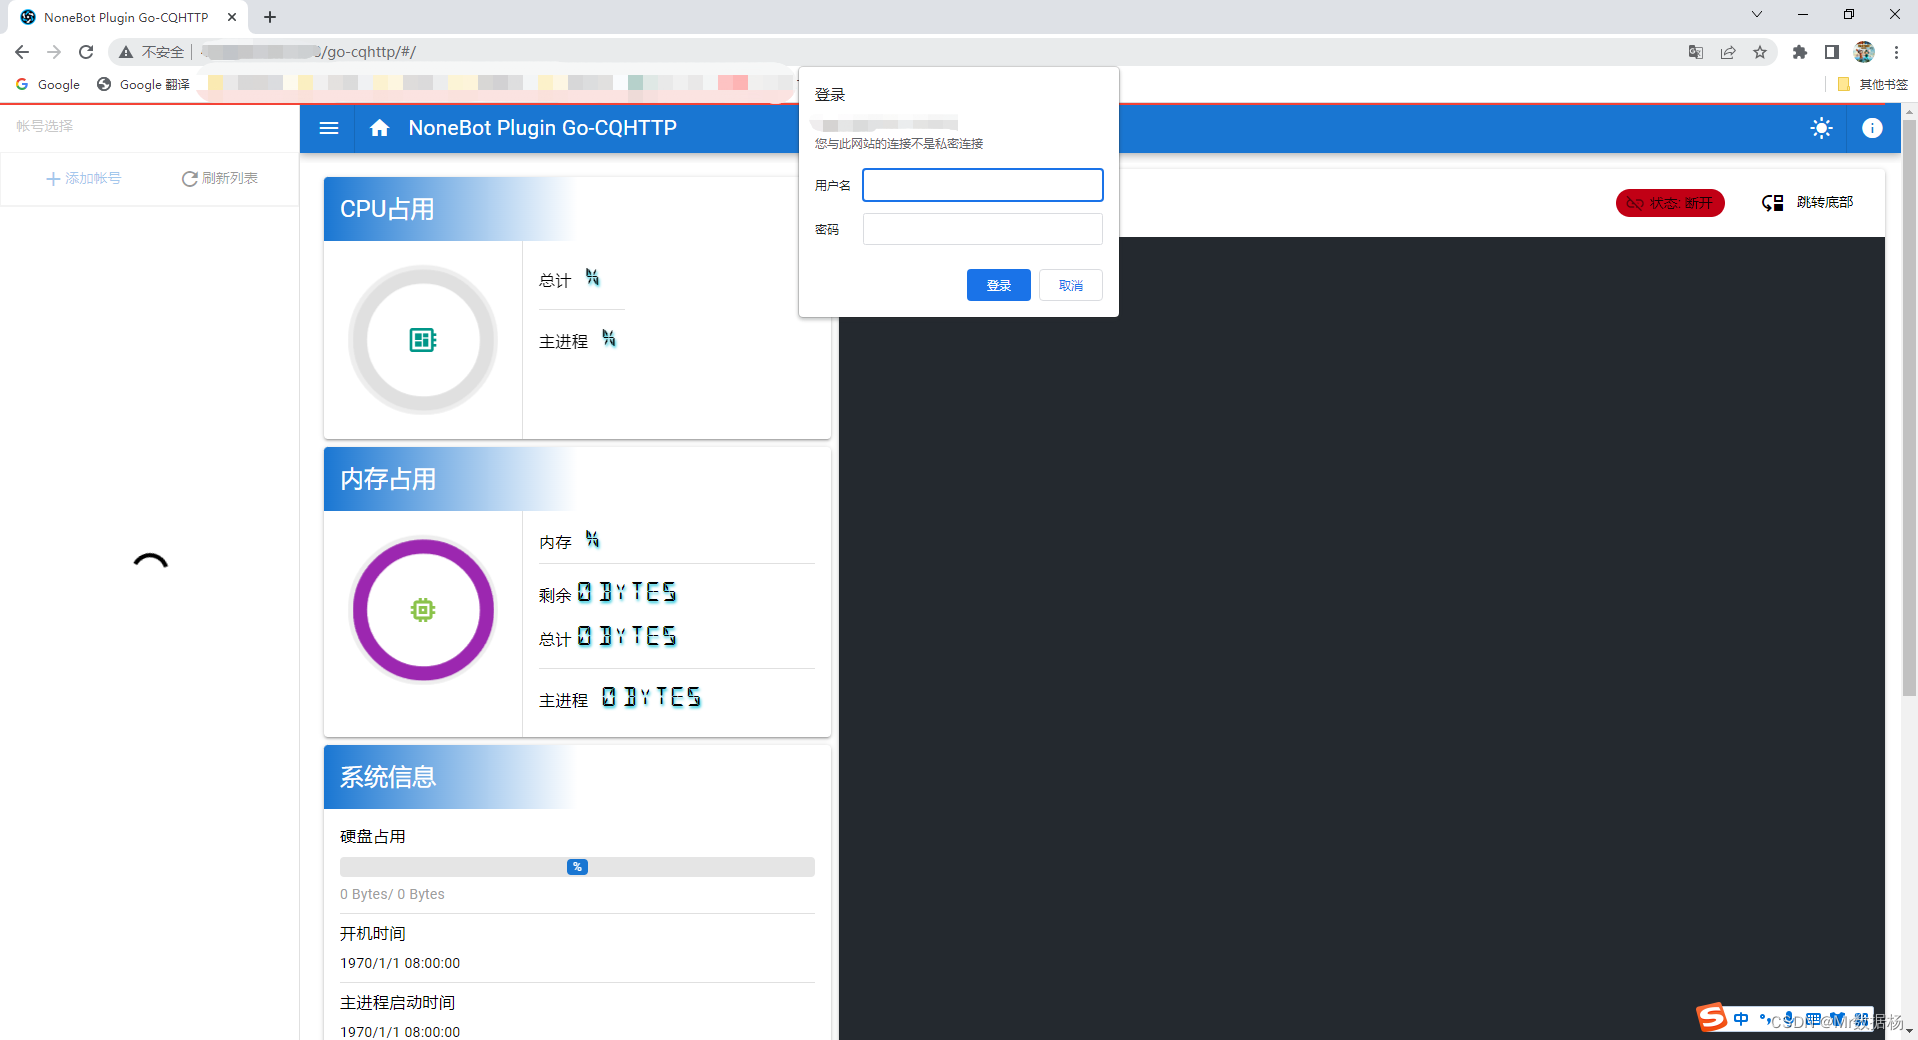Screen dimensions: 1918x1040
Task: Dismiss login dialog with 取消 button
Action: point(1070,285)
